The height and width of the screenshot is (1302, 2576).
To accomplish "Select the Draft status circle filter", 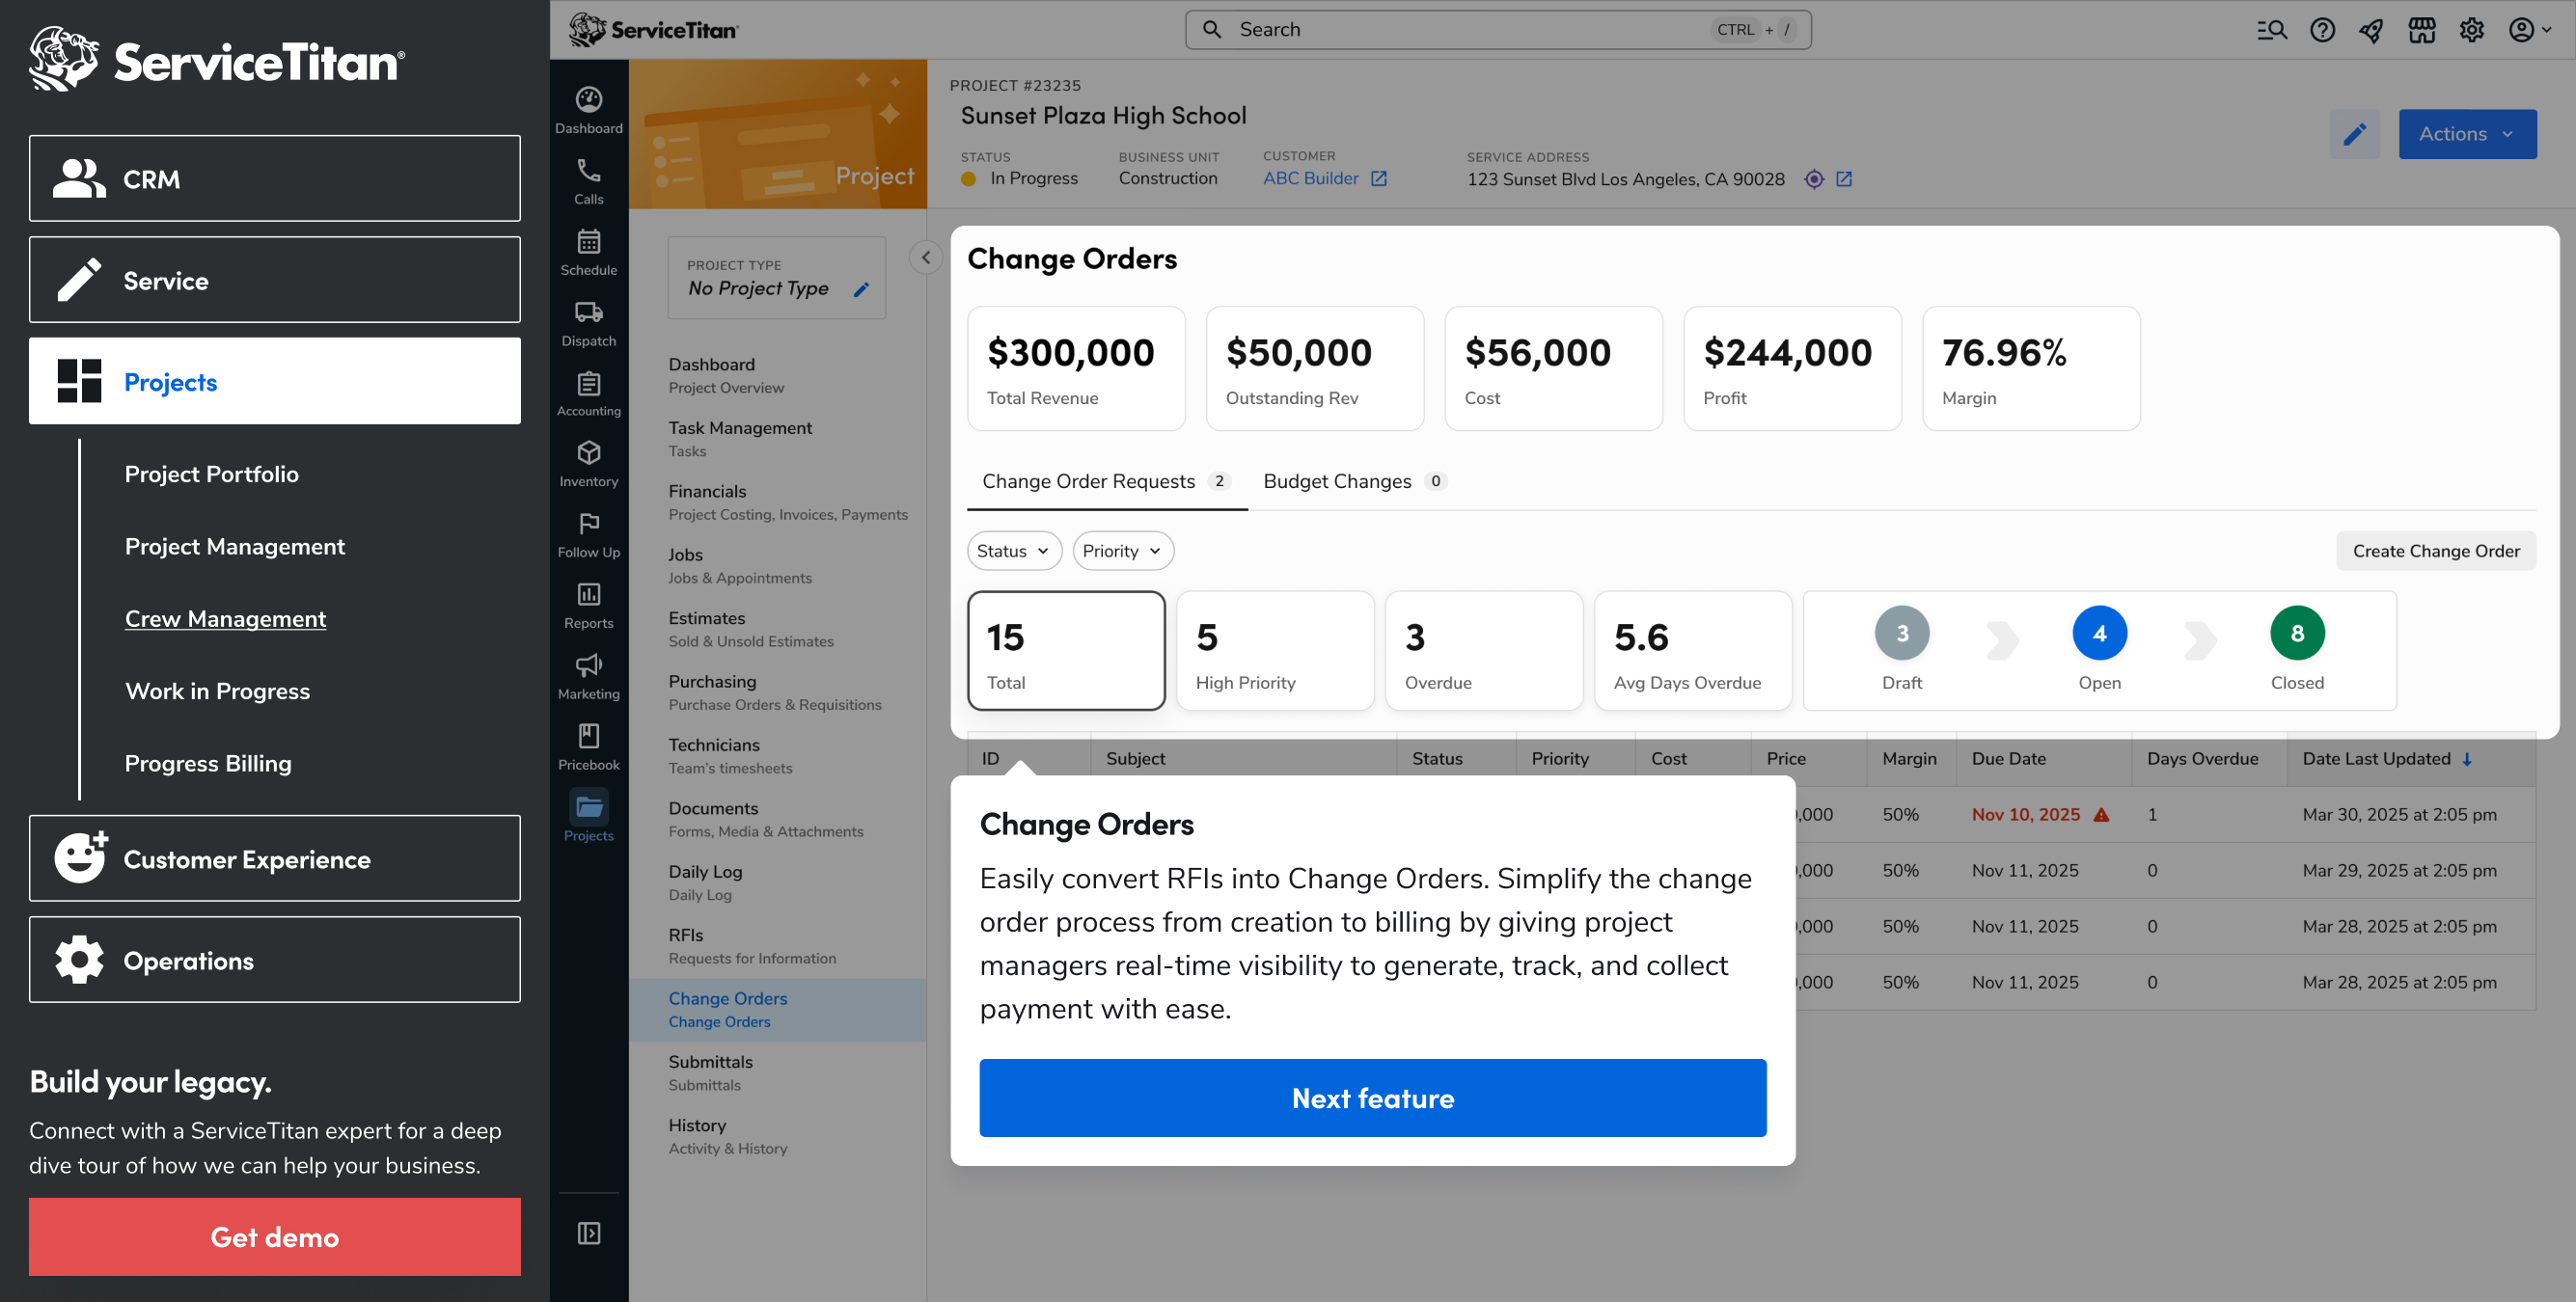I will click(1900, 634).
